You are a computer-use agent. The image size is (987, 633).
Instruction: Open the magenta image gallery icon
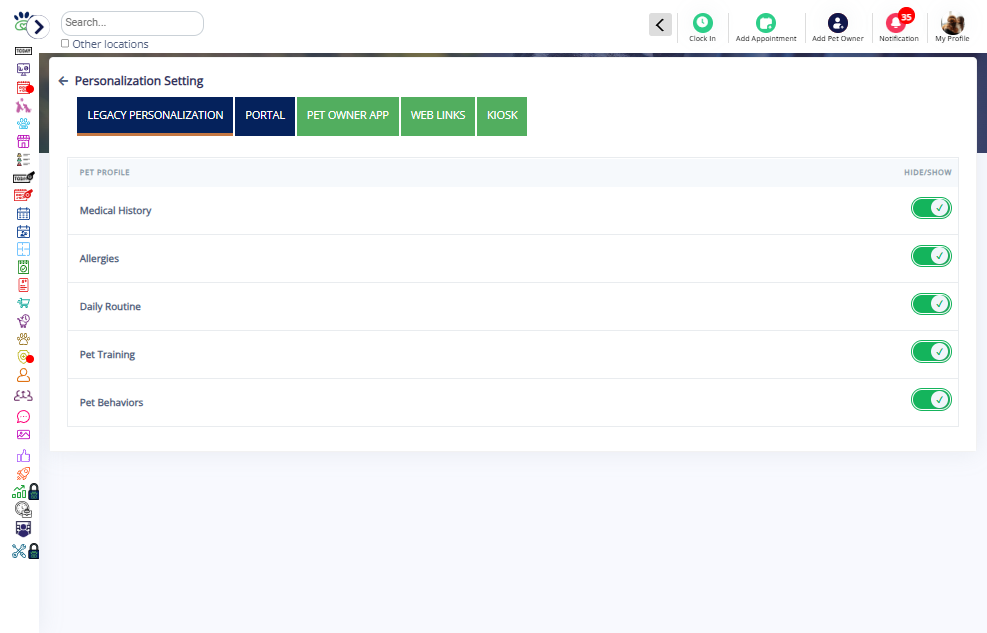point(23,435)
